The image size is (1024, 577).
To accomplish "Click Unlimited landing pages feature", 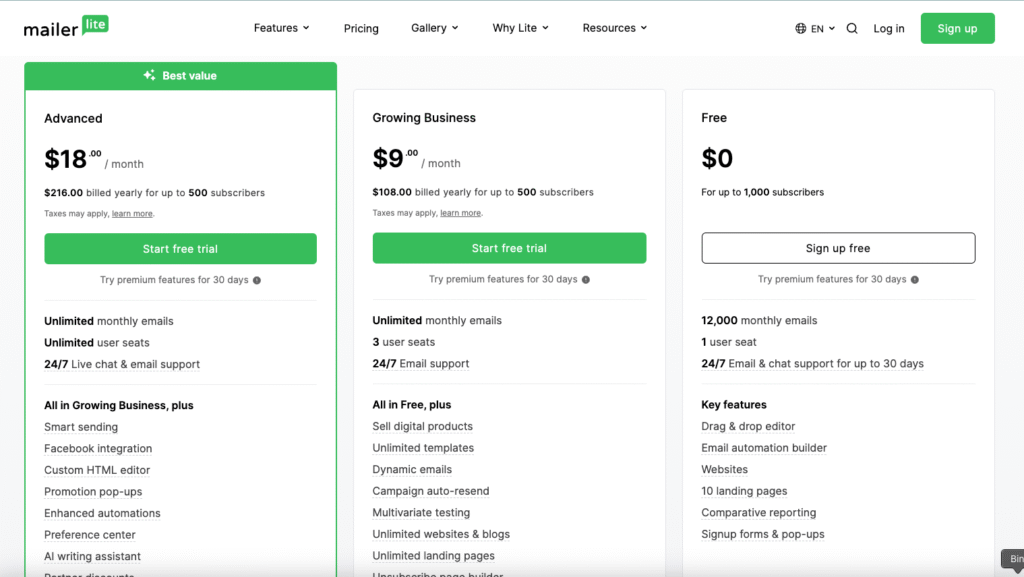I will tap(434, 555).
